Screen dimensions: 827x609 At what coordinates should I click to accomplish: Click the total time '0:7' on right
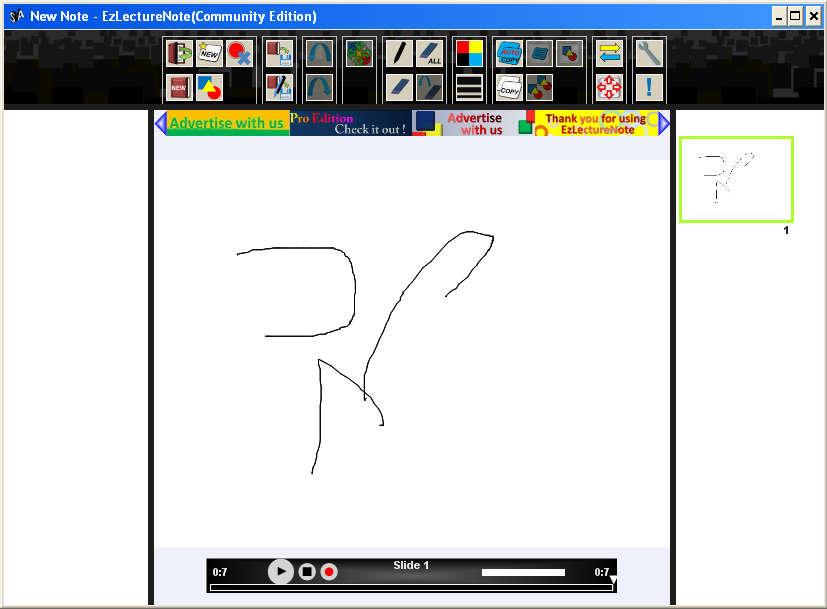pos(602,572)
